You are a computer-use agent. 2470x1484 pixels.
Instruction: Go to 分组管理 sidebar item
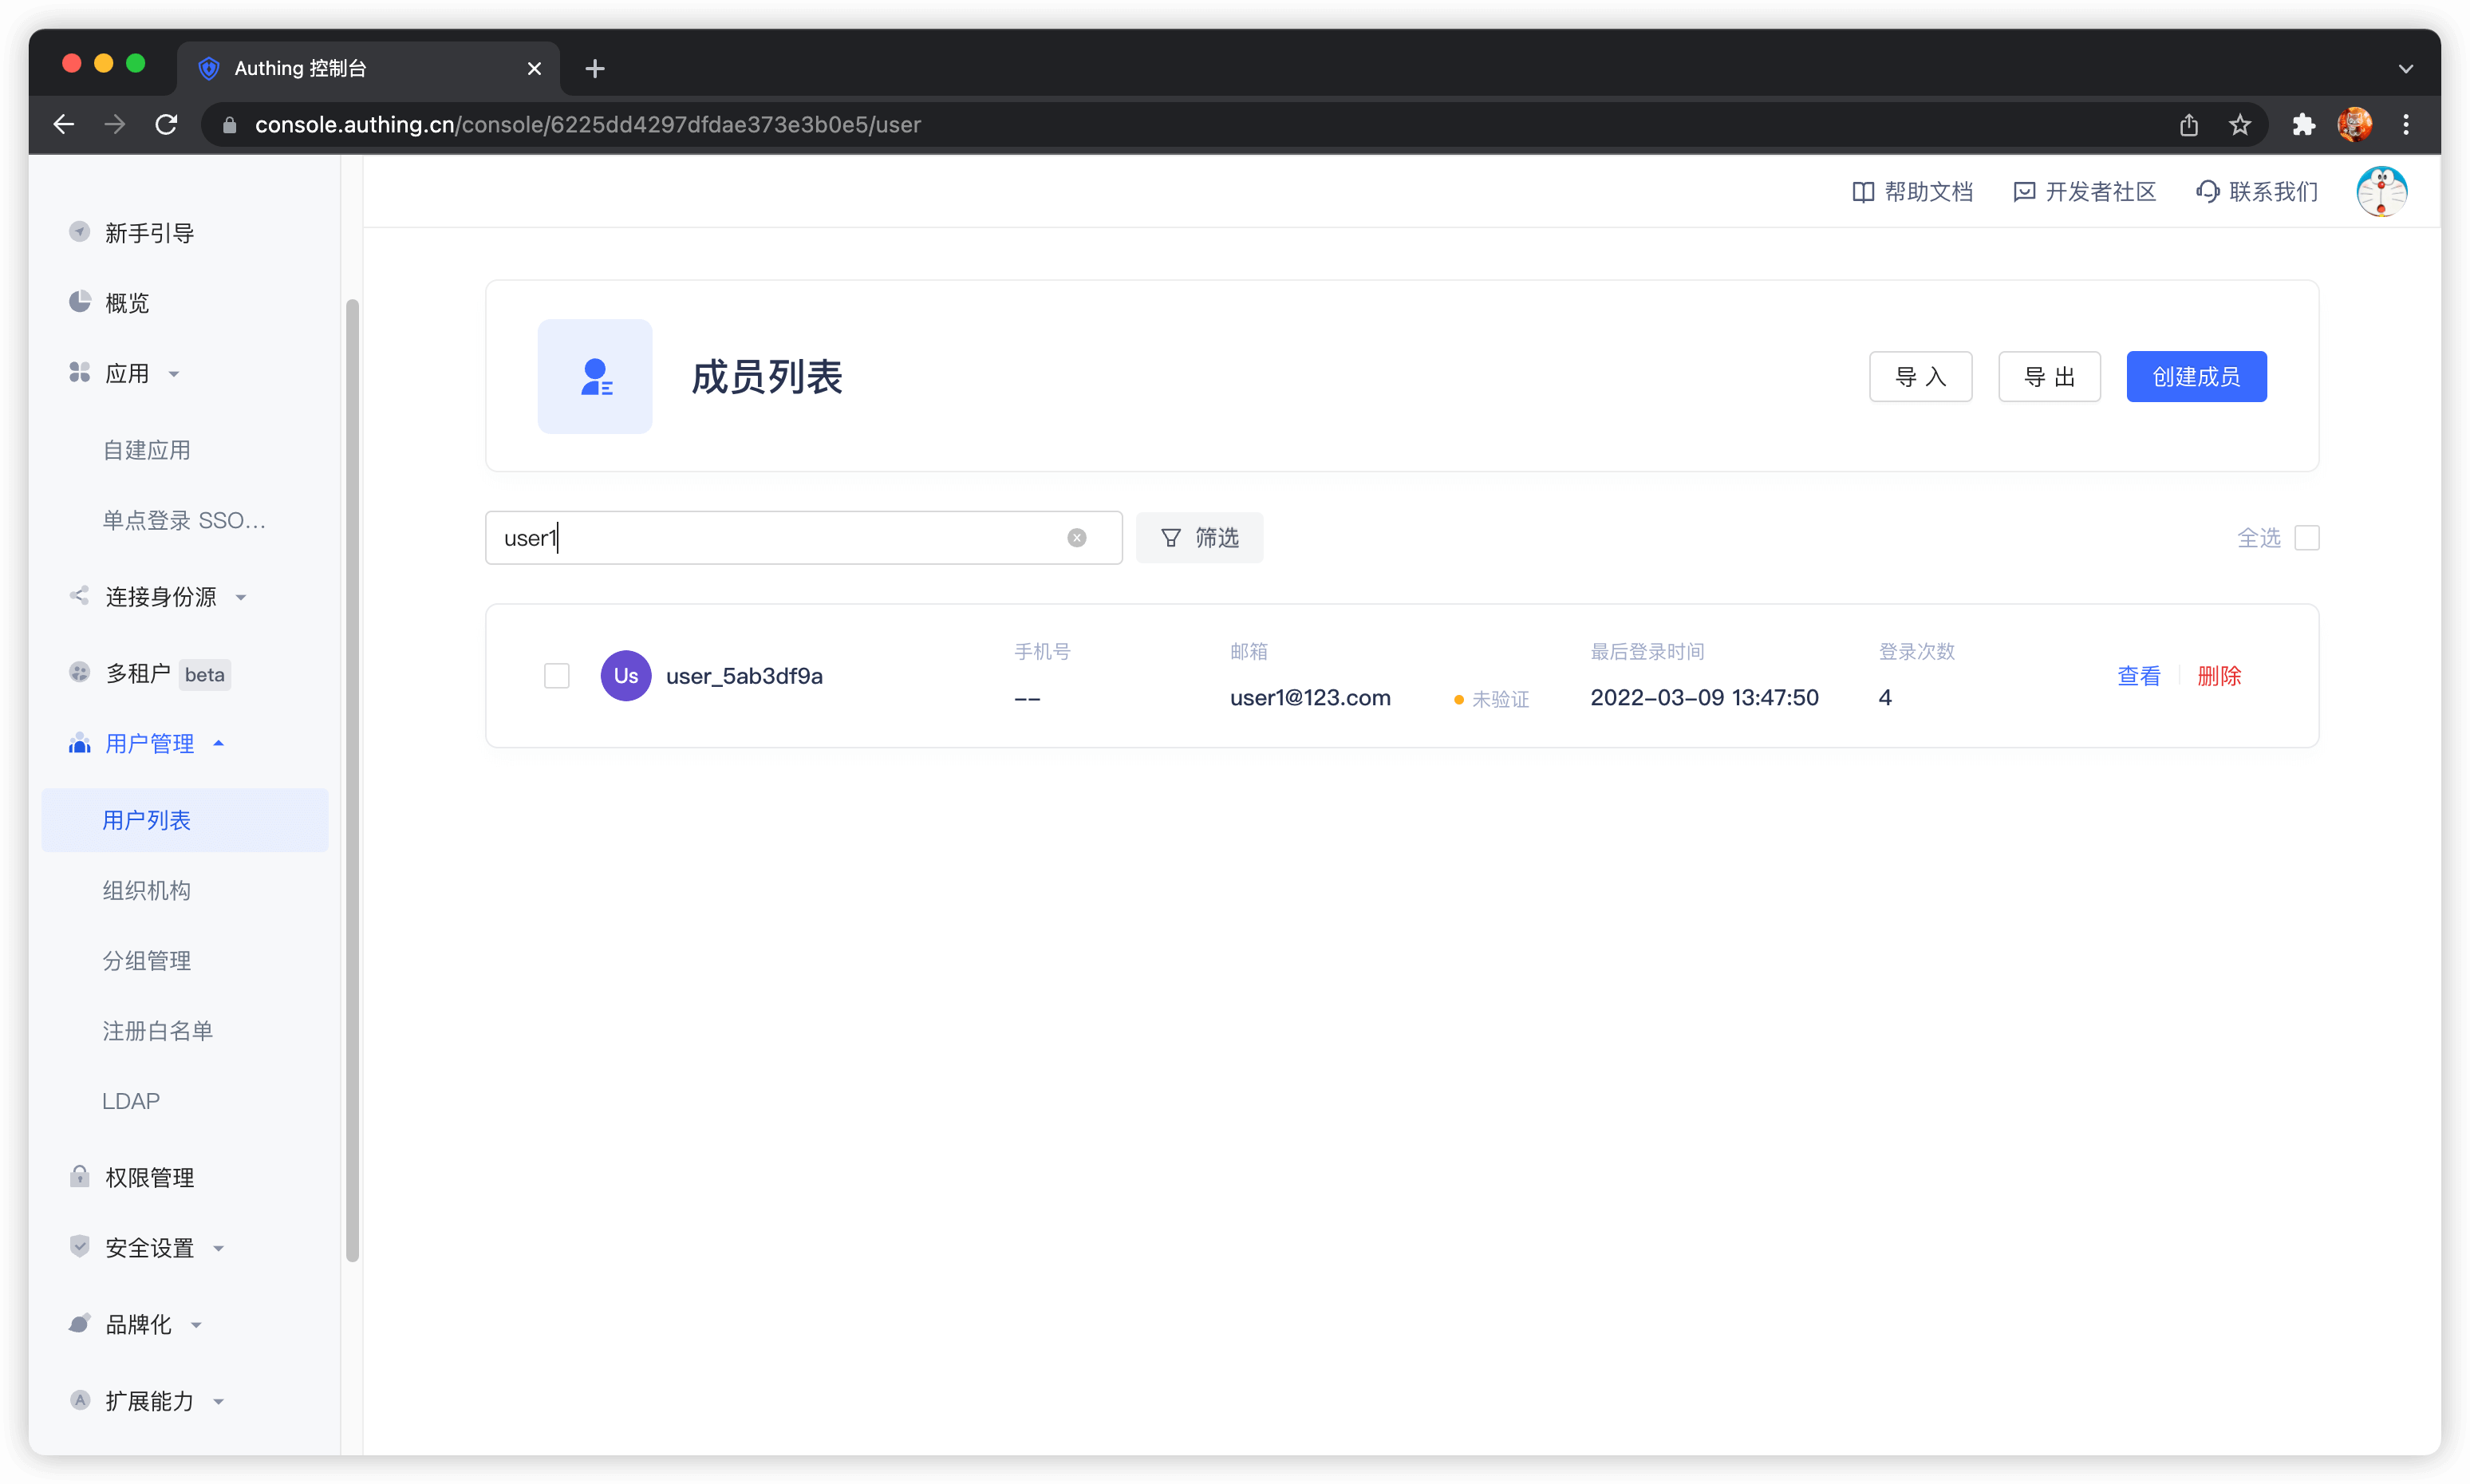pos(146,961)
